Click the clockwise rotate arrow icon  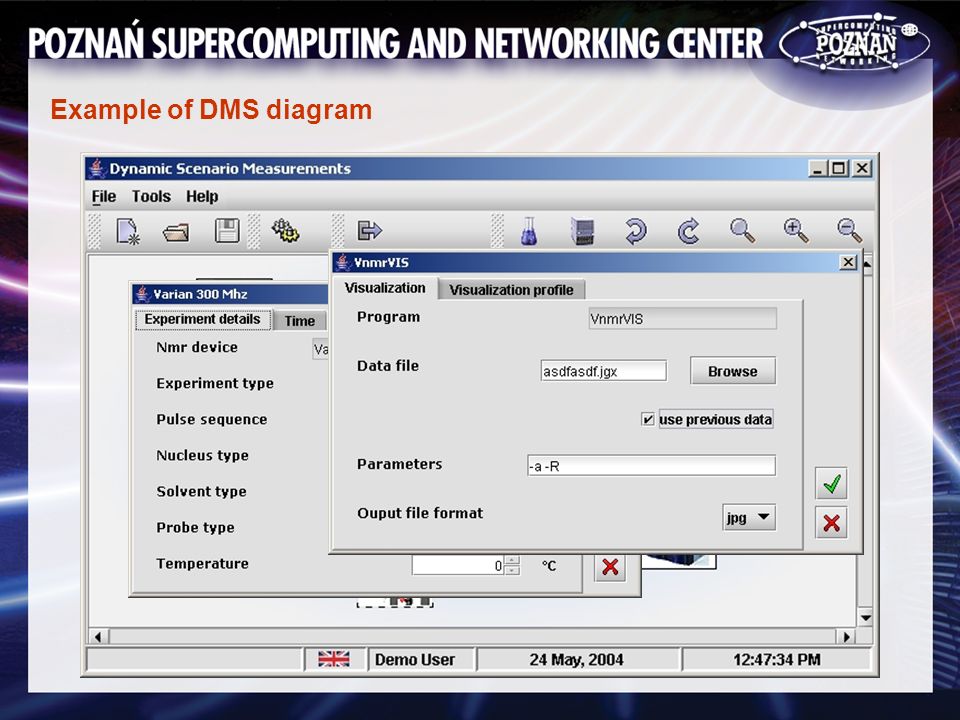(x=689, y=231)
